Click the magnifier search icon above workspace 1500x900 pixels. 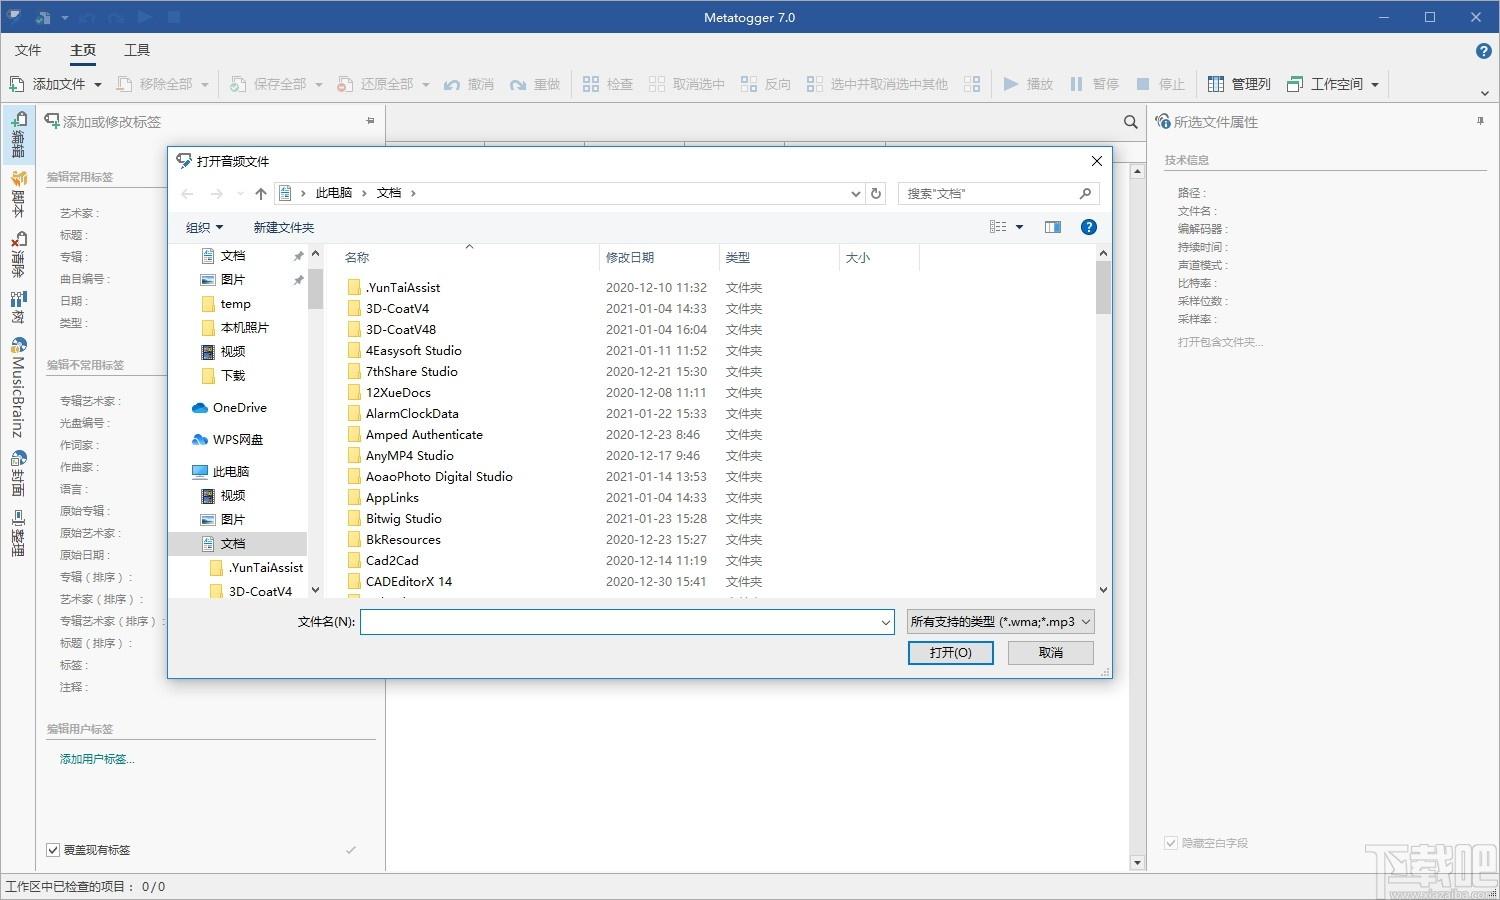(1130, 122)
